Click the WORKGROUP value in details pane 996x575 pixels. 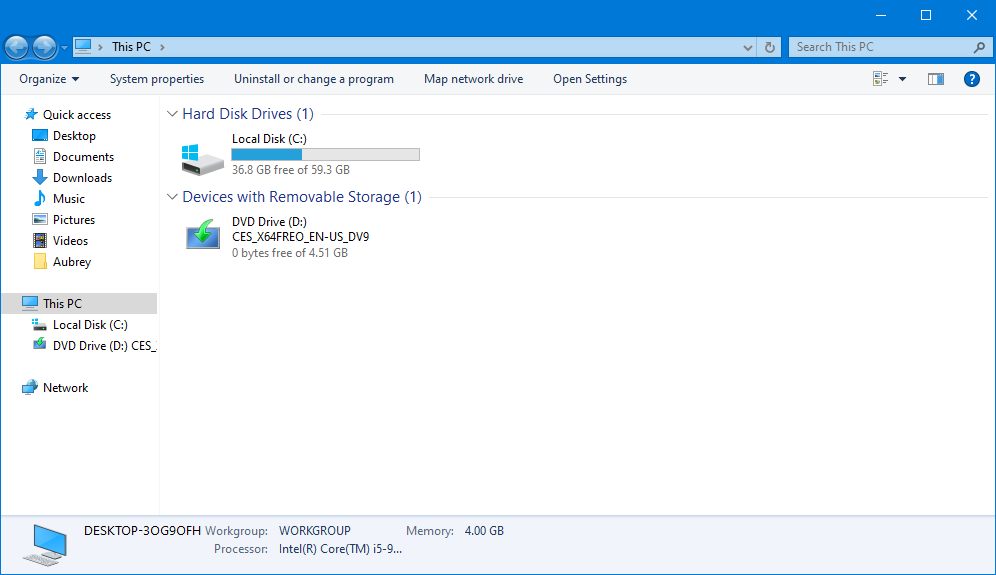click(314, 531)
